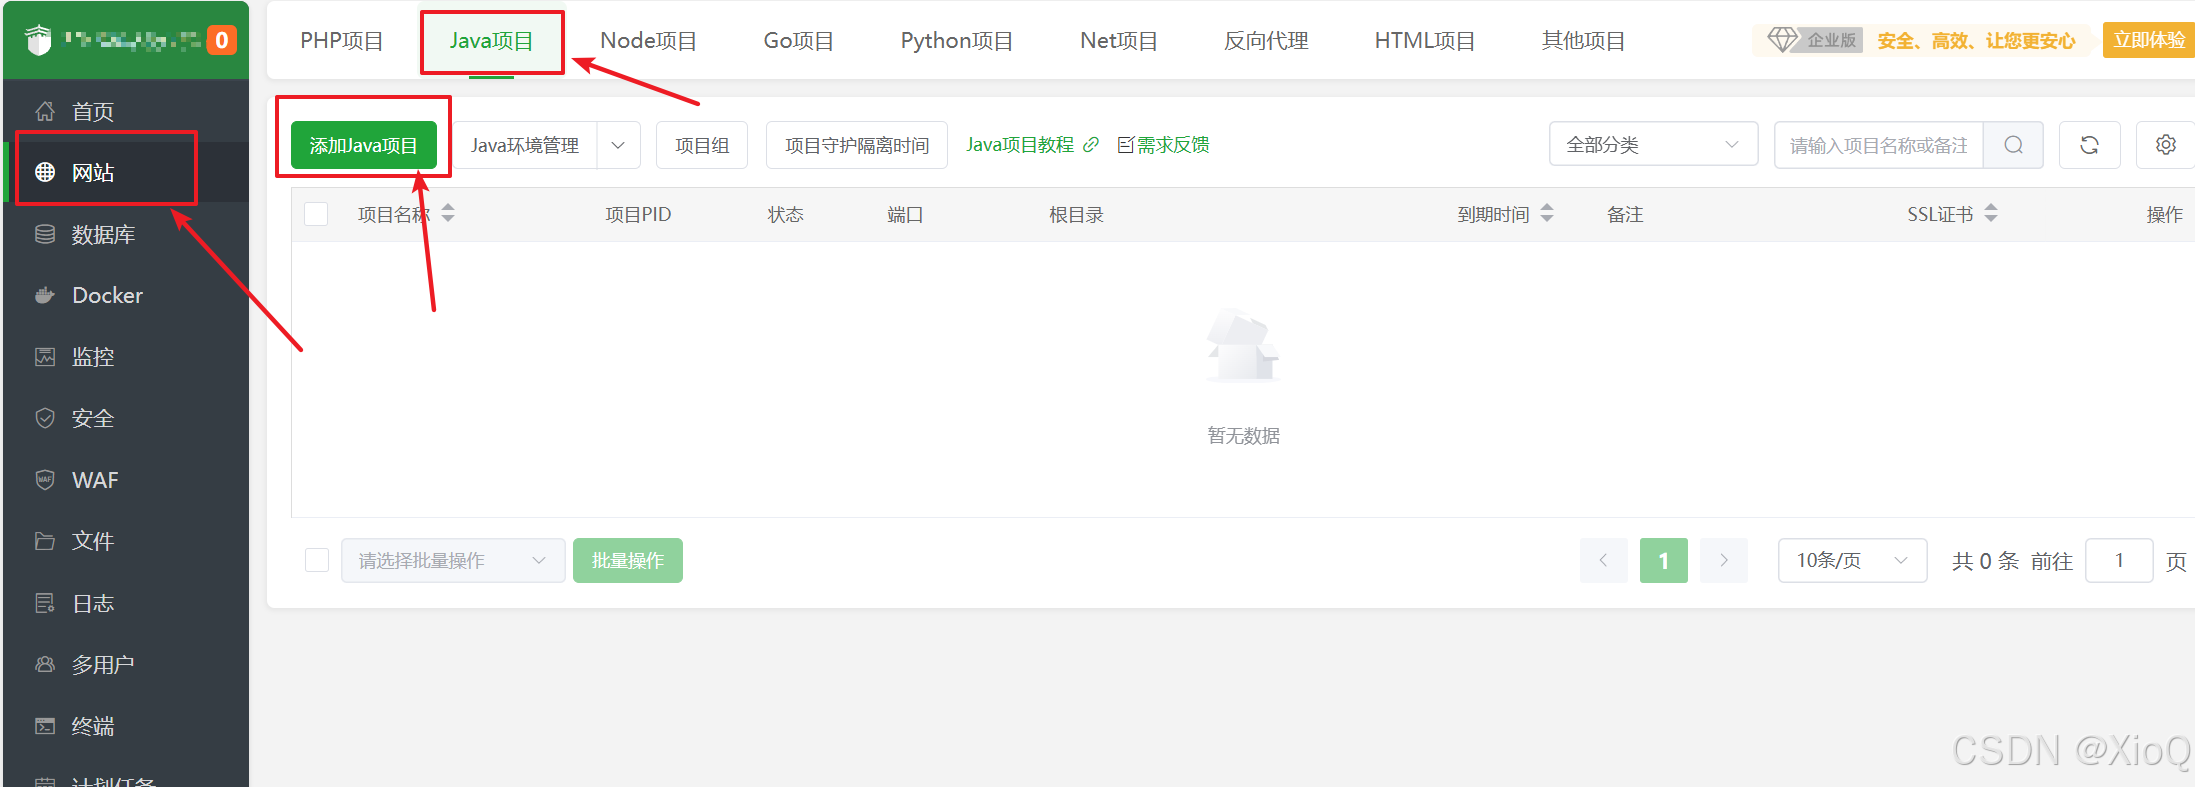Switch to the Go项目 tab
The width and height of the screenshot is (2195, 787).
click(798, 41)
